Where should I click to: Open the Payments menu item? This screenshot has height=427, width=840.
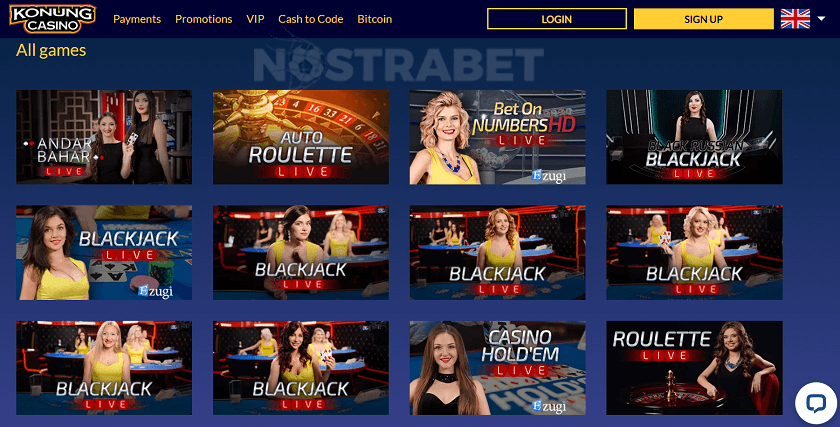[137, 19]
